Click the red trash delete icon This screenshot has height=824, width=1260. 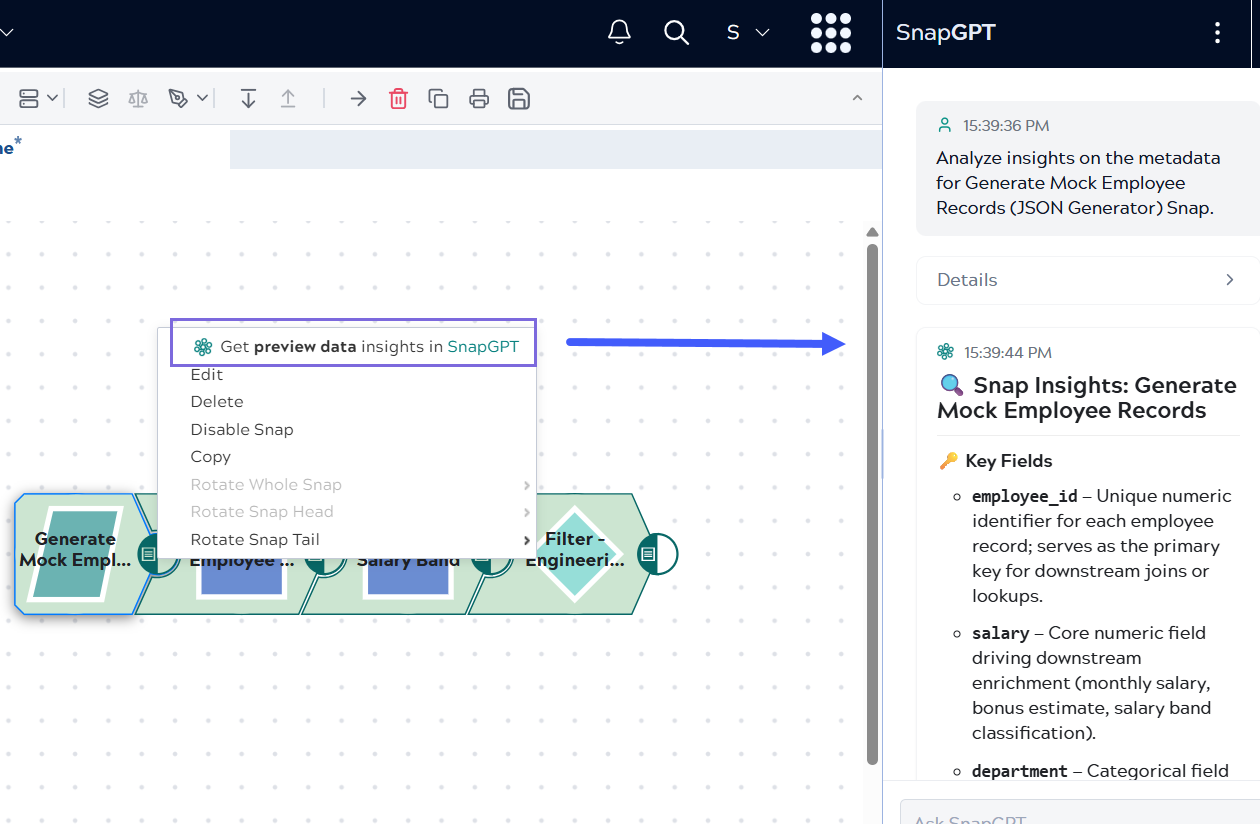pos(398,98)
